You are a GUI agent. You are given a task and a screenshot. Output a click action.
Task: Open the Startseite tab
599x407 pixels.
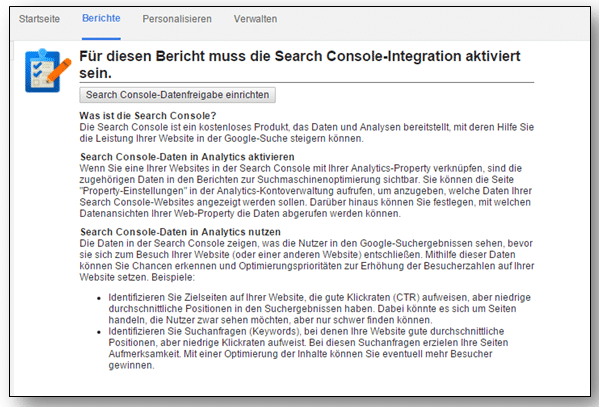tap(39, 19)
